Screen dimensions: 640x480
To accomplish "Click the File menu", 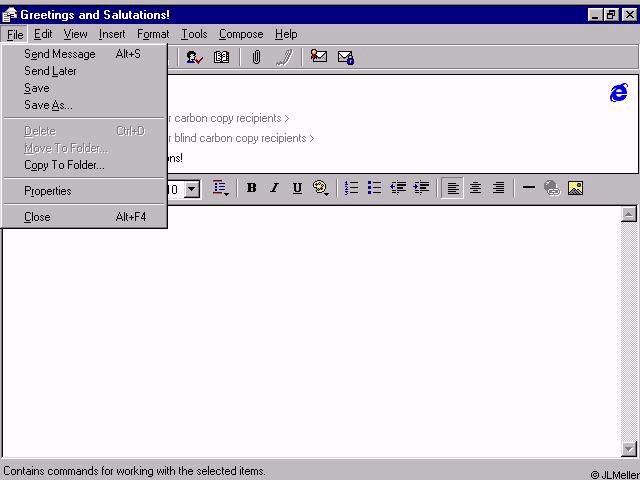I will point(15,35).
